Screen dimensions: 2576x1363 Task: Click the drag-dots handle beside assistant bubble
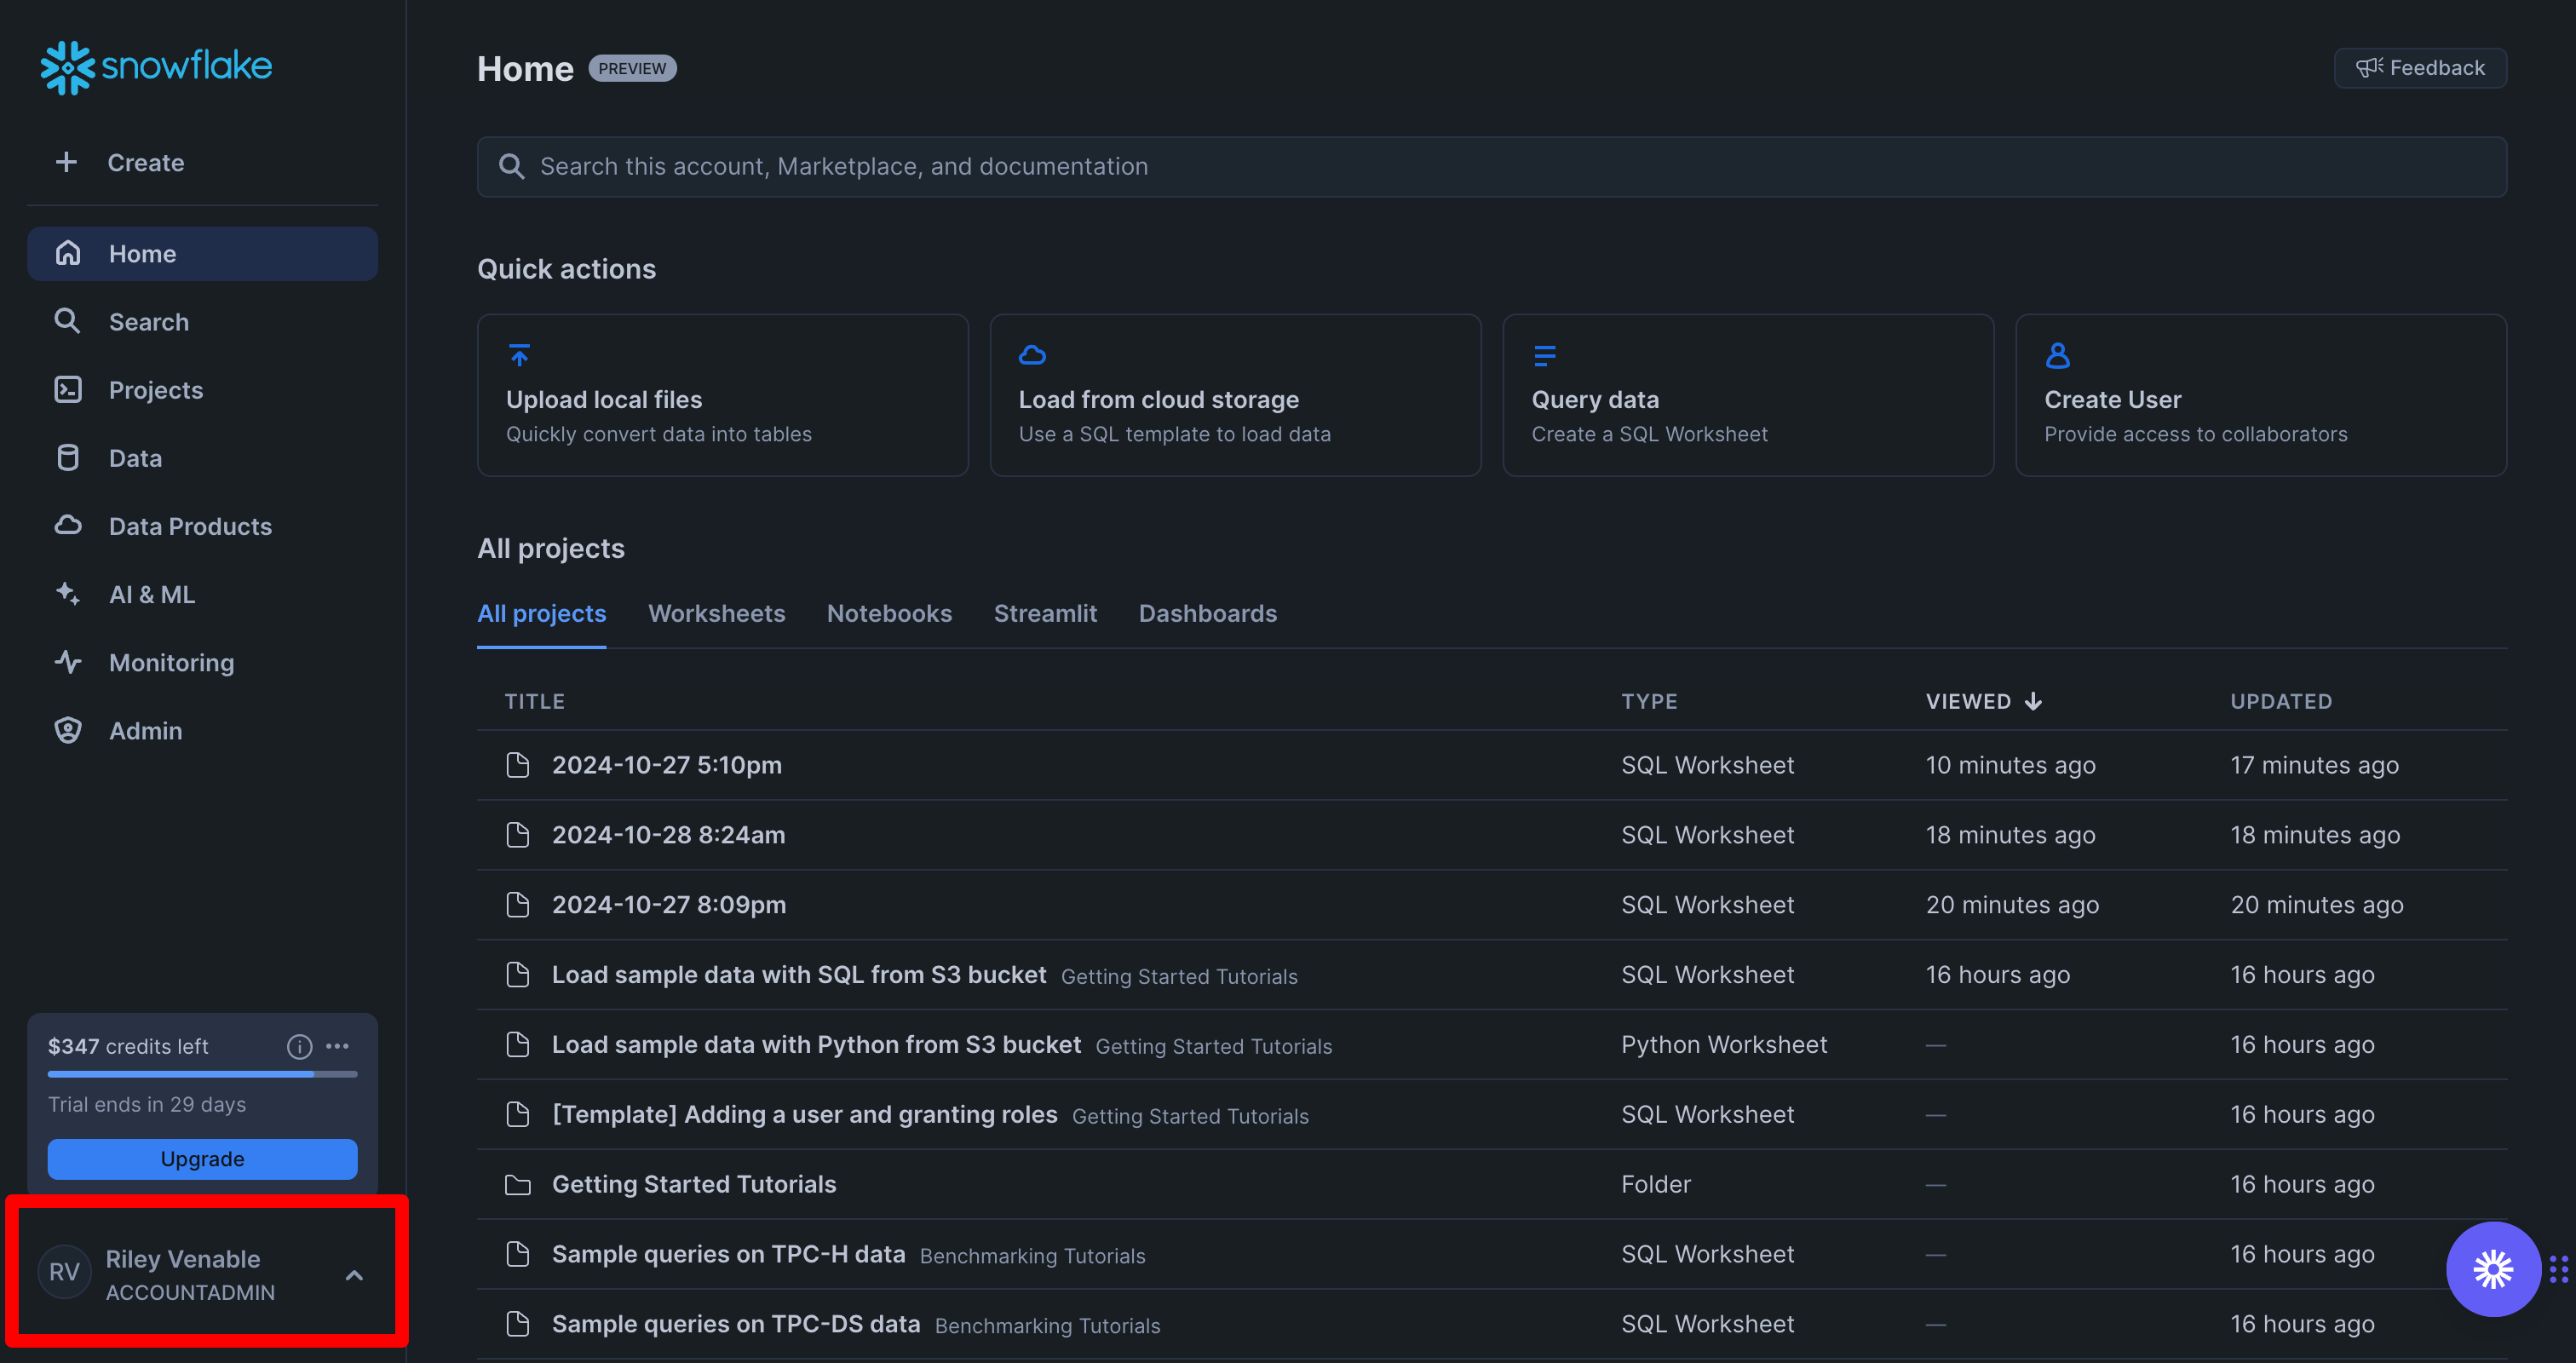pyautogui.click(x=2559, y=1269)
